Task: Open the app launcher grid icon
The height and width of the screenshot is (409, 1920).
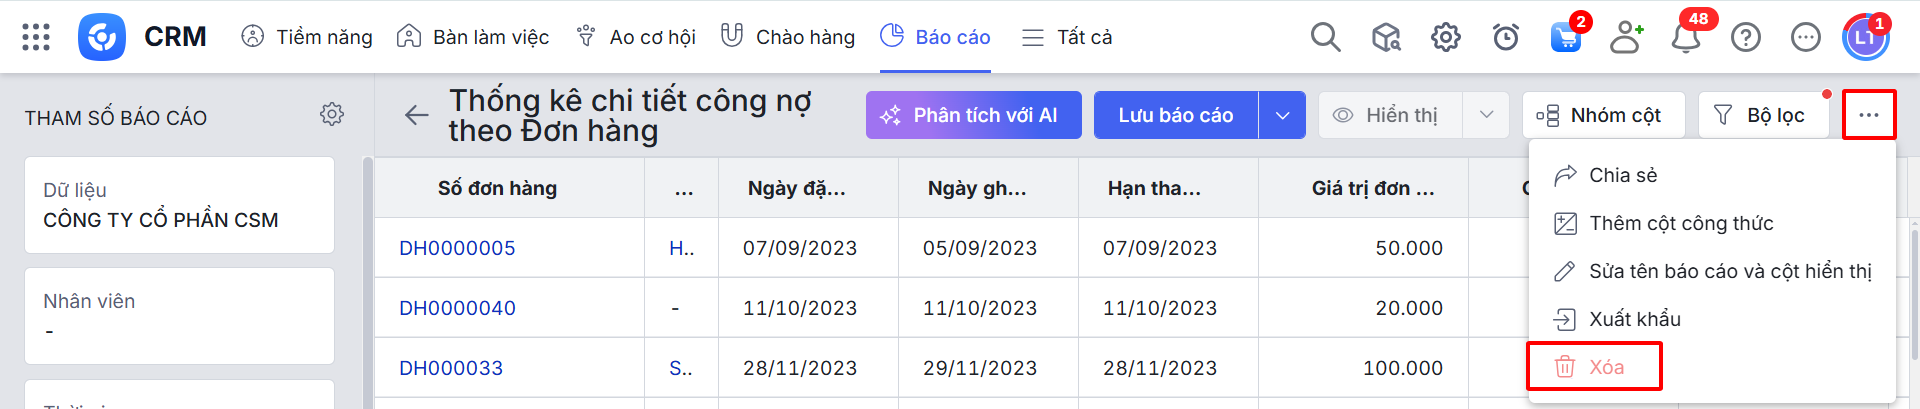Action: pos(36,37)
